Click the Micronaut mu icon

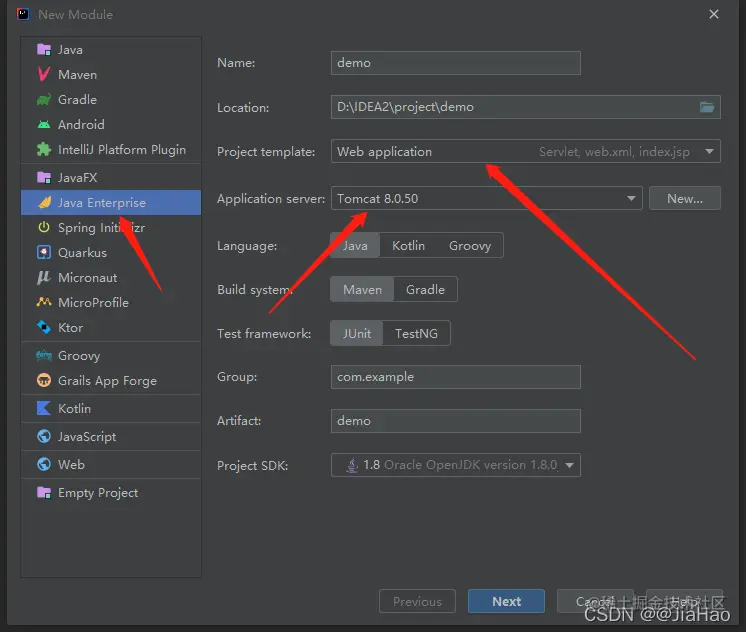pyautogui.click(x=44, y=277)
